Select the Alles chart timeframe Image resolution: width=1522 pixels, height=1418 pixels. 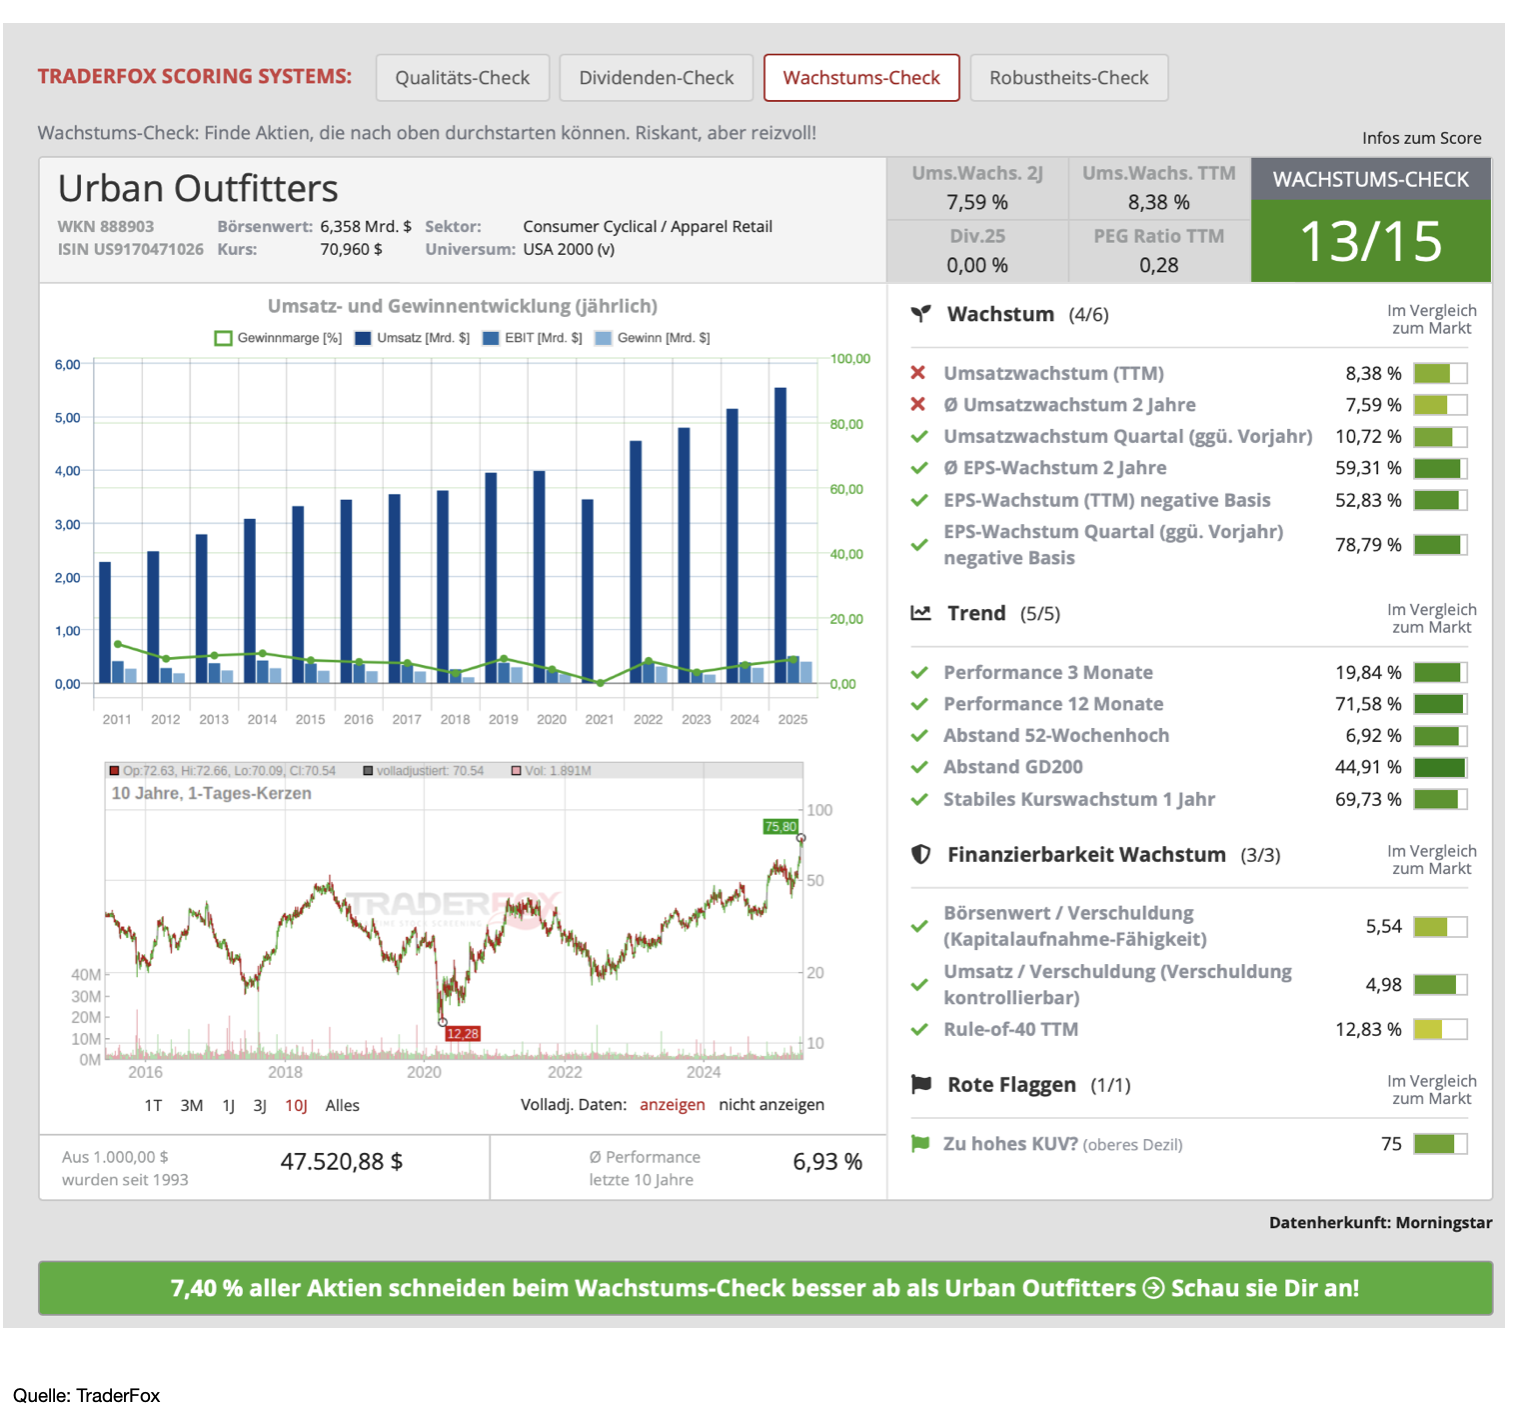[x=342, y=1105]
